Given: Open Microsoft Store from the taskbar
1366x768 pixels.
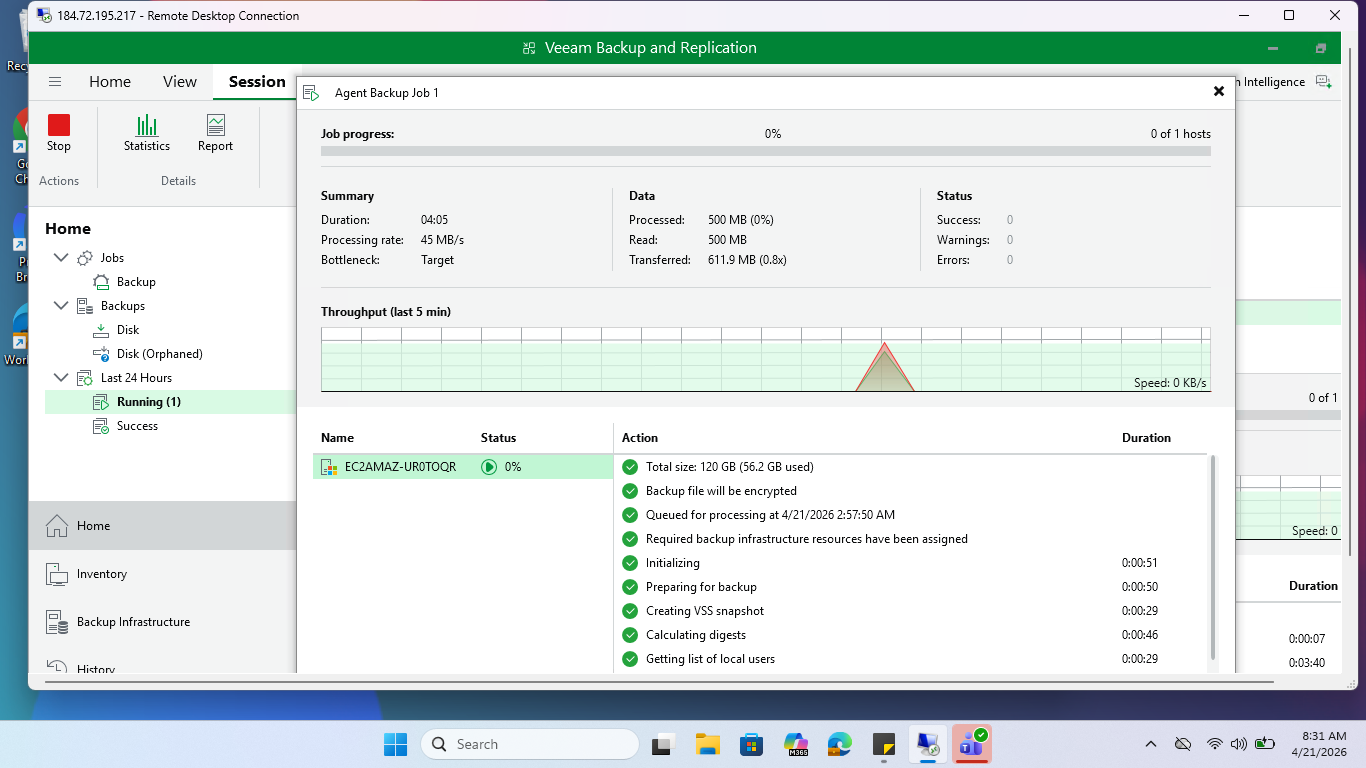Looking at the screenshot, I should click(x=752, y=744).
